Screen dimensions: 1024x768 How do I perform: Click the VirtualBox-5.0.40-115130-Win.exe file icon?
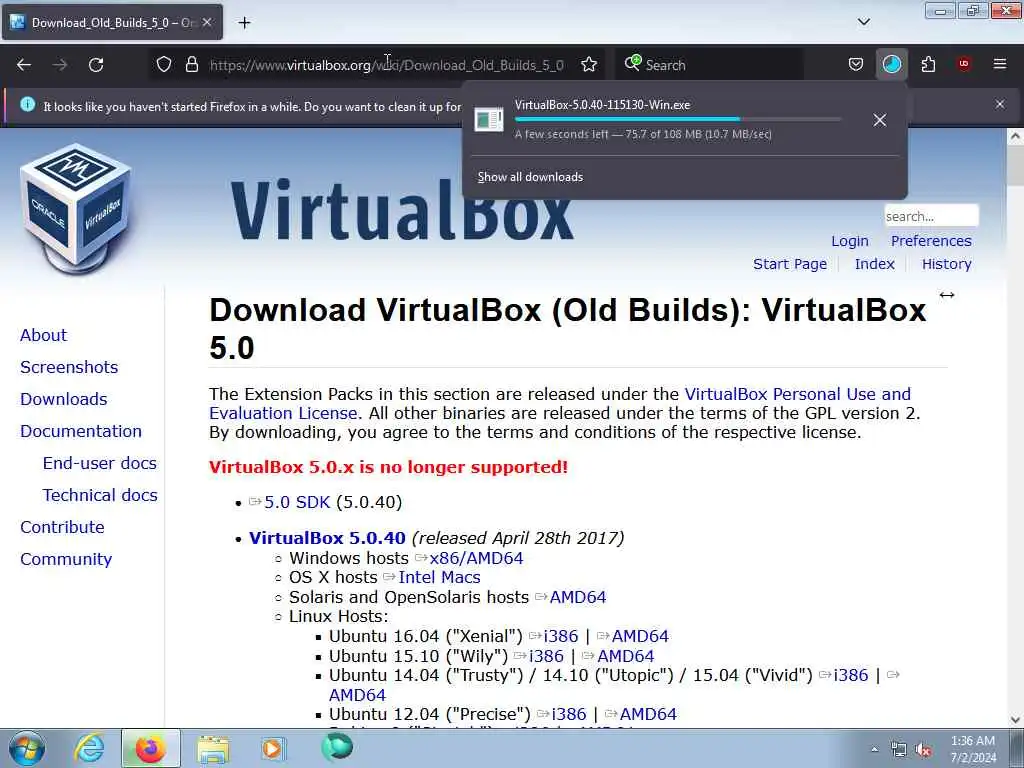coord(488,120)
